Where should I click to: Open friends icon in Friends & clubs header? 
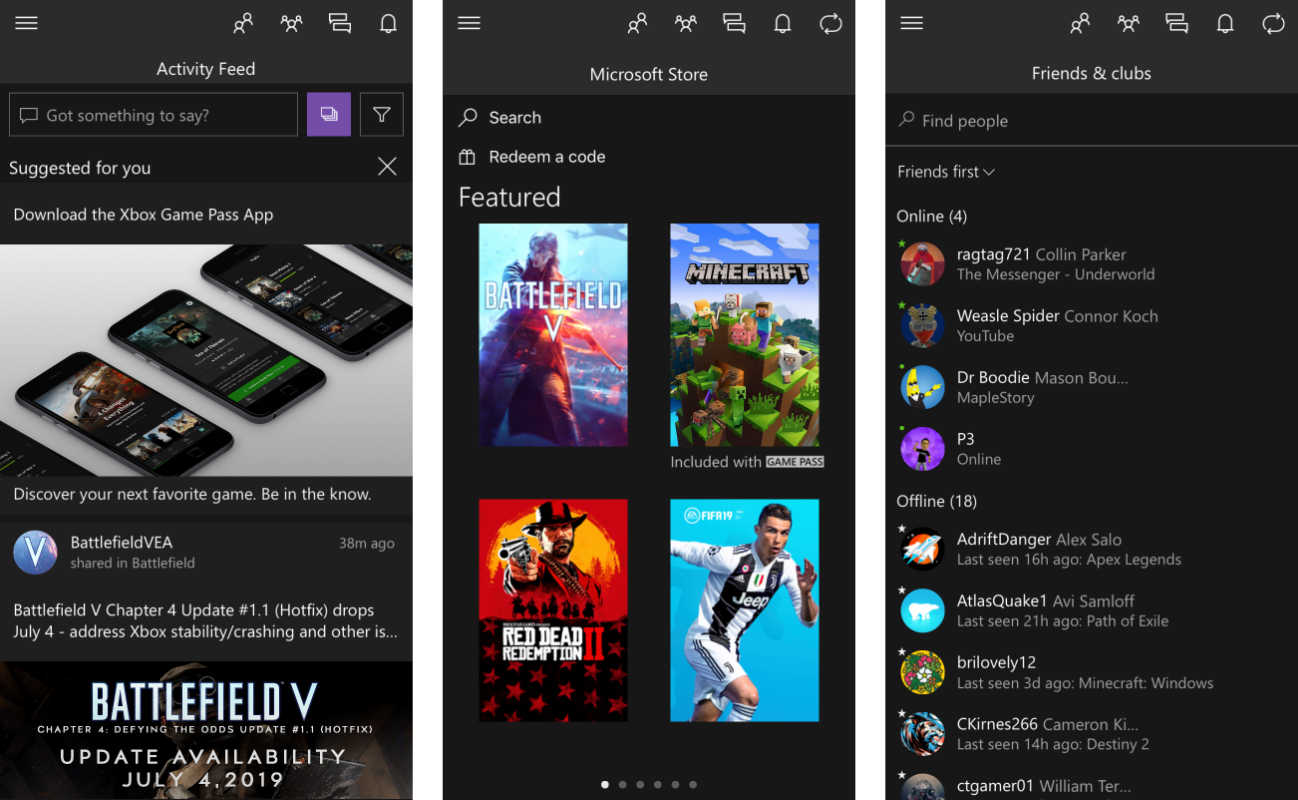[1079, 24]
